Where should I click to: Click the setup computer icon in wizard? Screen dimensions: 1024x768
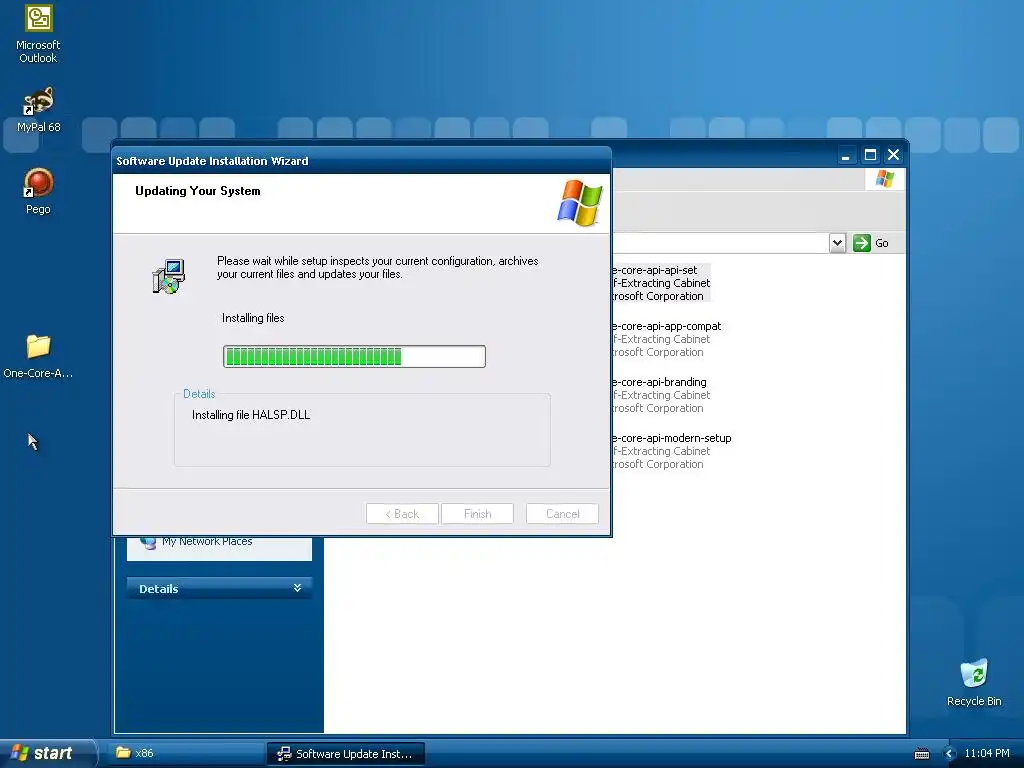tap(169, 276)
